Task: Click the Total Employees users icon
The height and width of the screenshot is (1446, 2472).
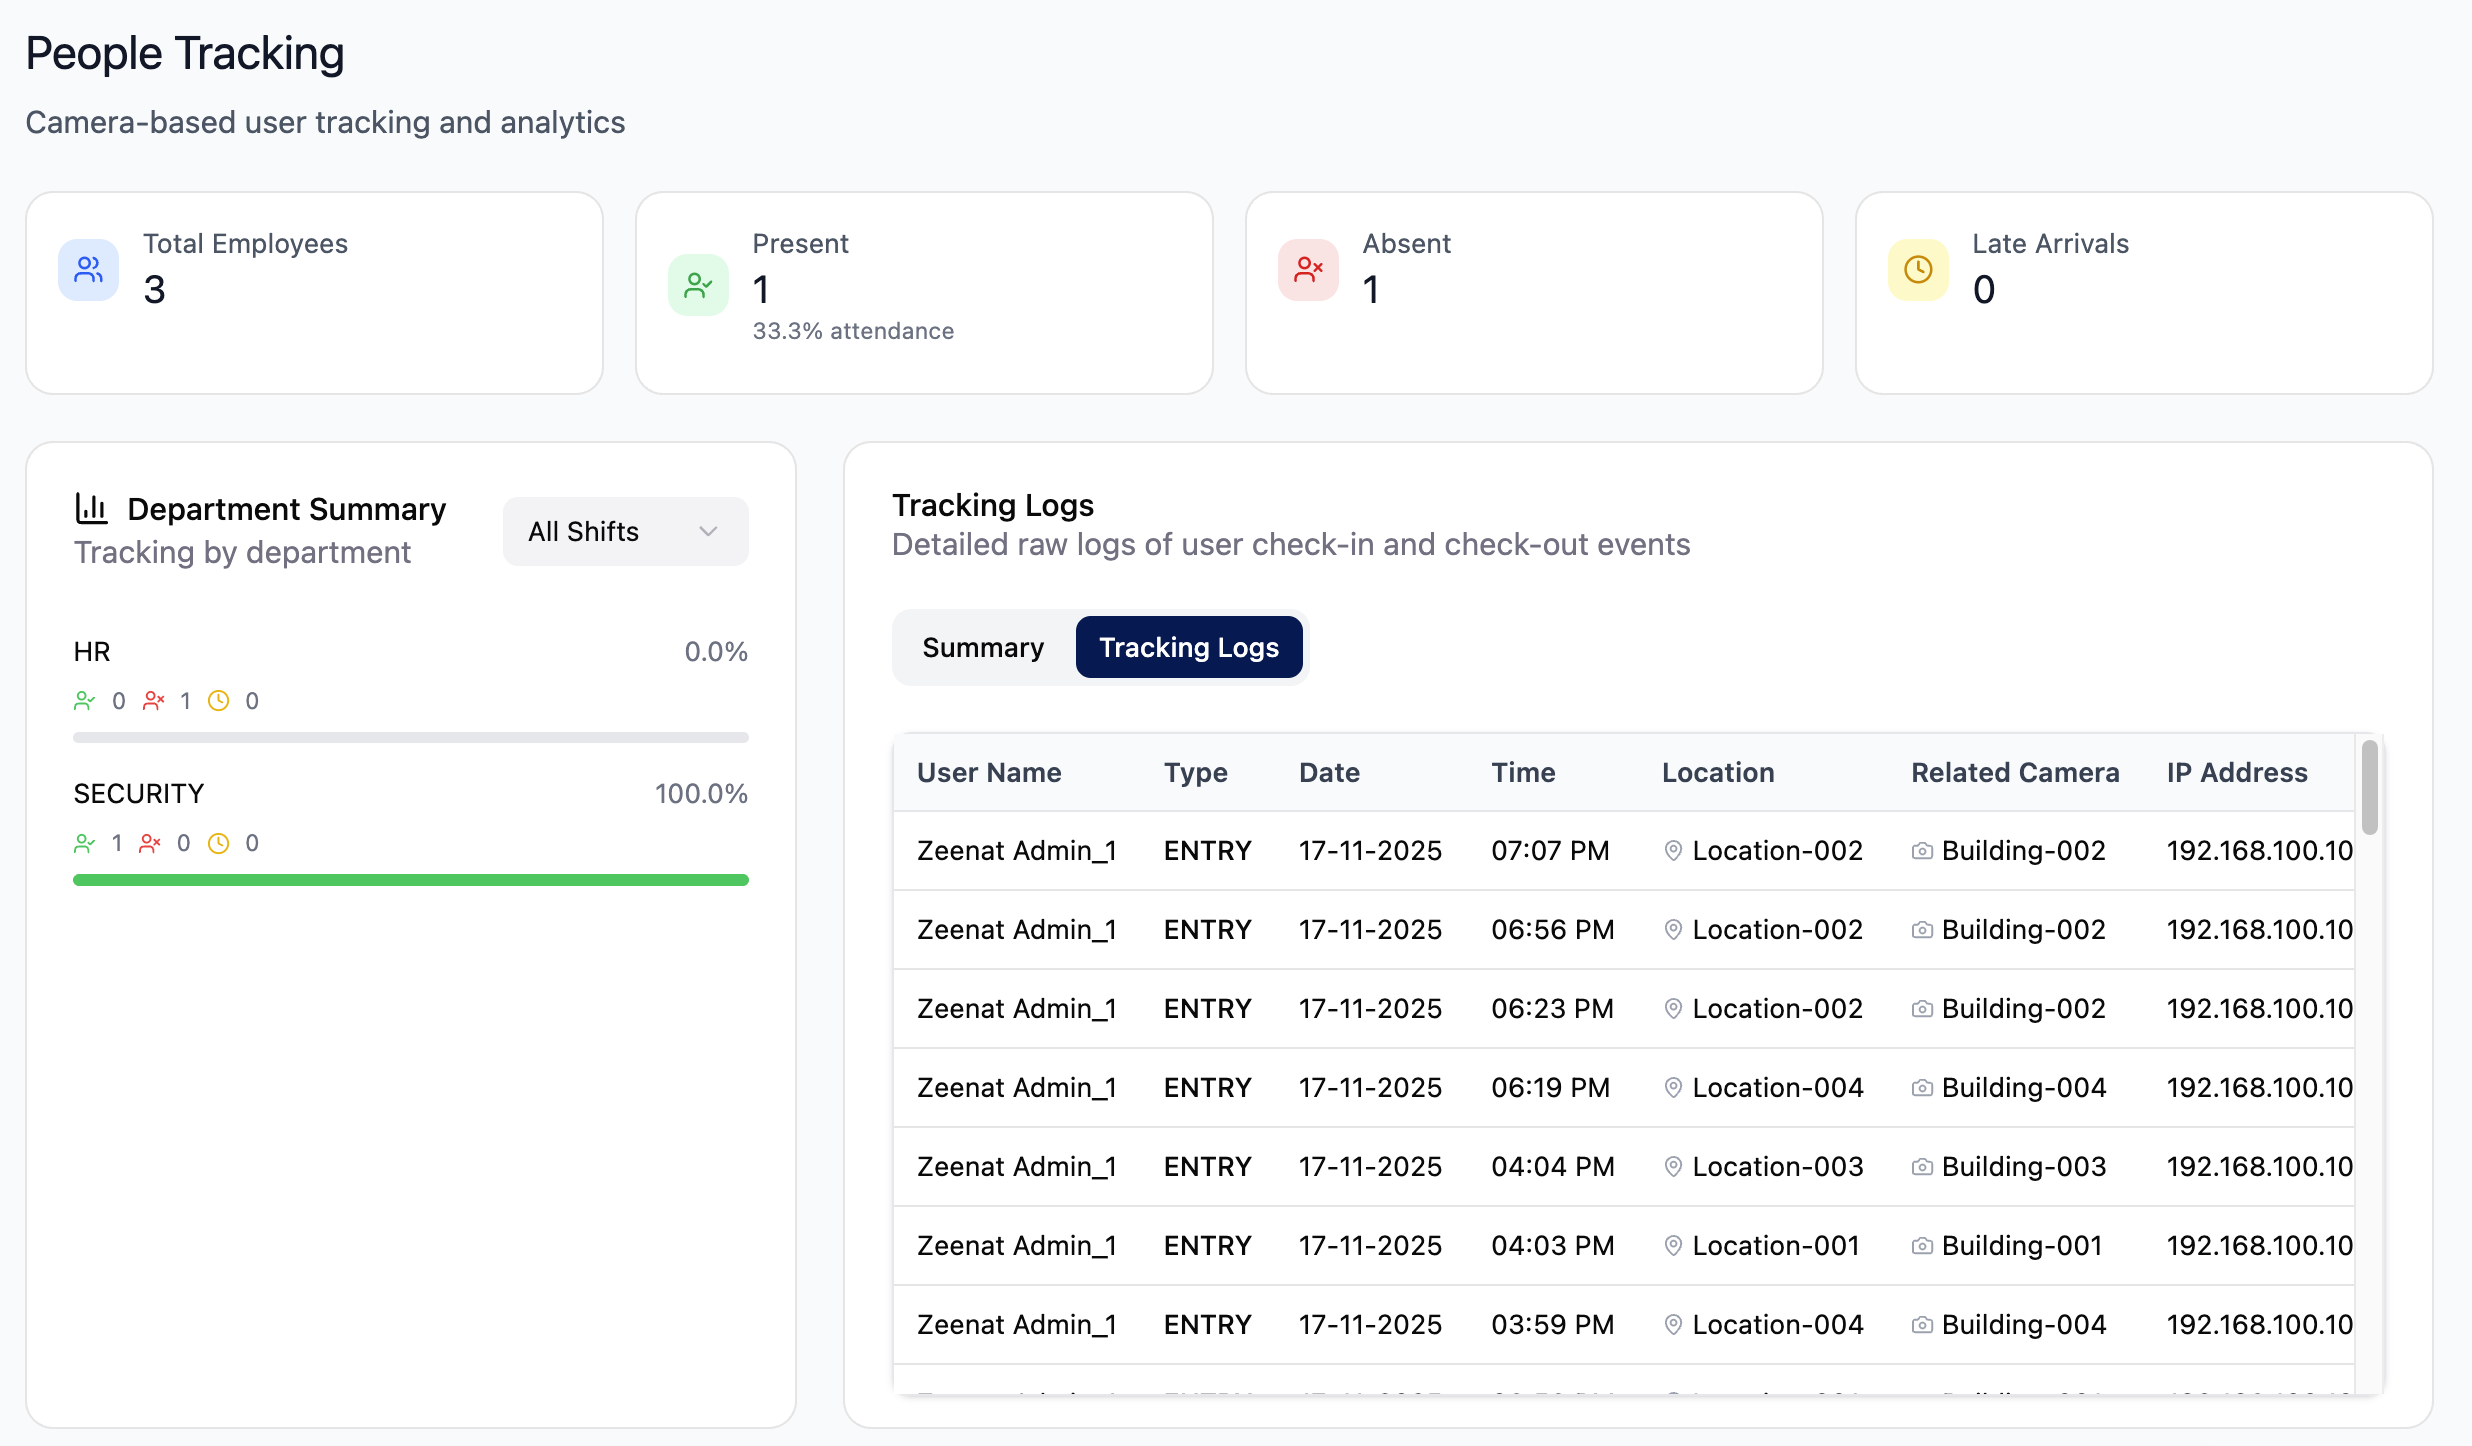Action: pos(88,270)
